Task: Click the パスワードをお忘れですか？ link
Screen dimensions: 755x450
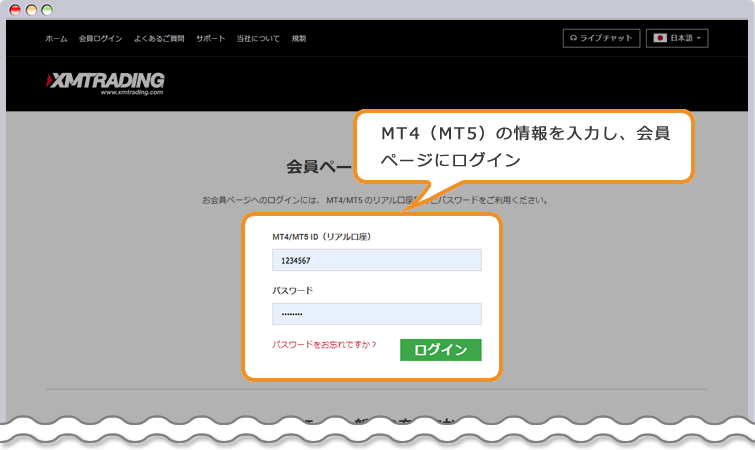Action: coord(324,345)
